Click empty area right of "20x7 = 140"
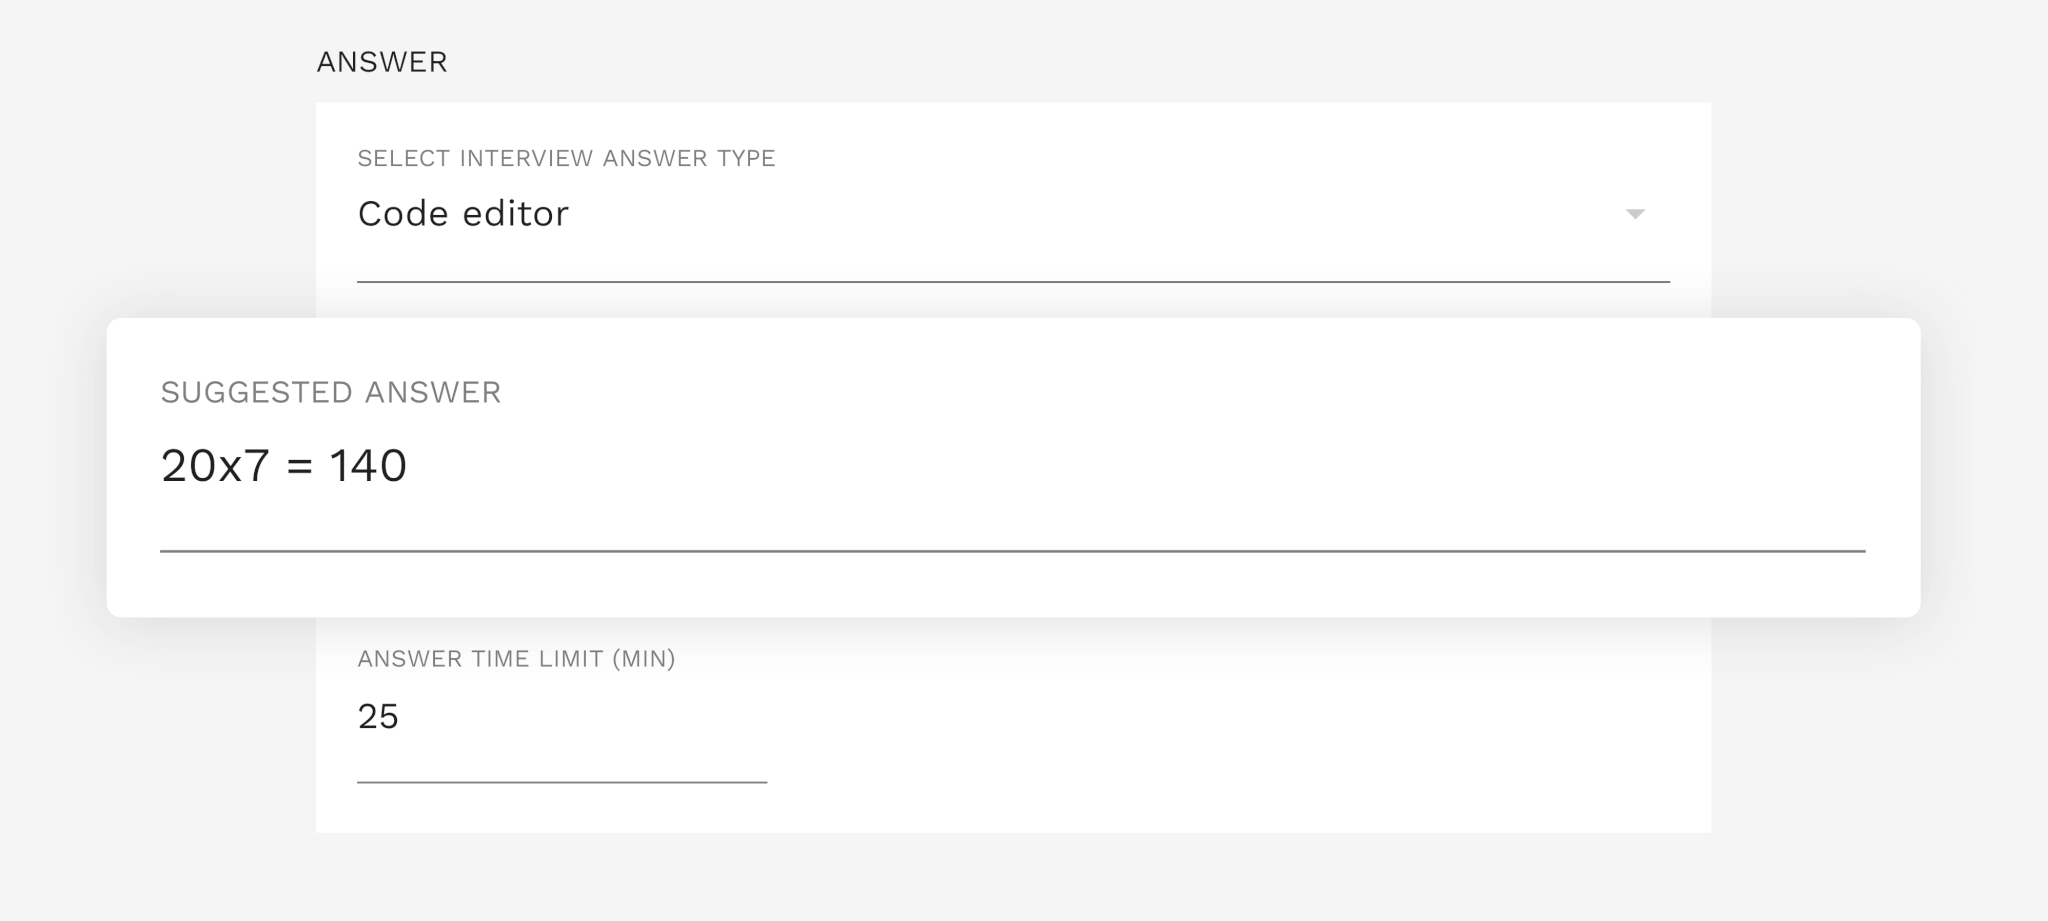 pos(1100,466)
